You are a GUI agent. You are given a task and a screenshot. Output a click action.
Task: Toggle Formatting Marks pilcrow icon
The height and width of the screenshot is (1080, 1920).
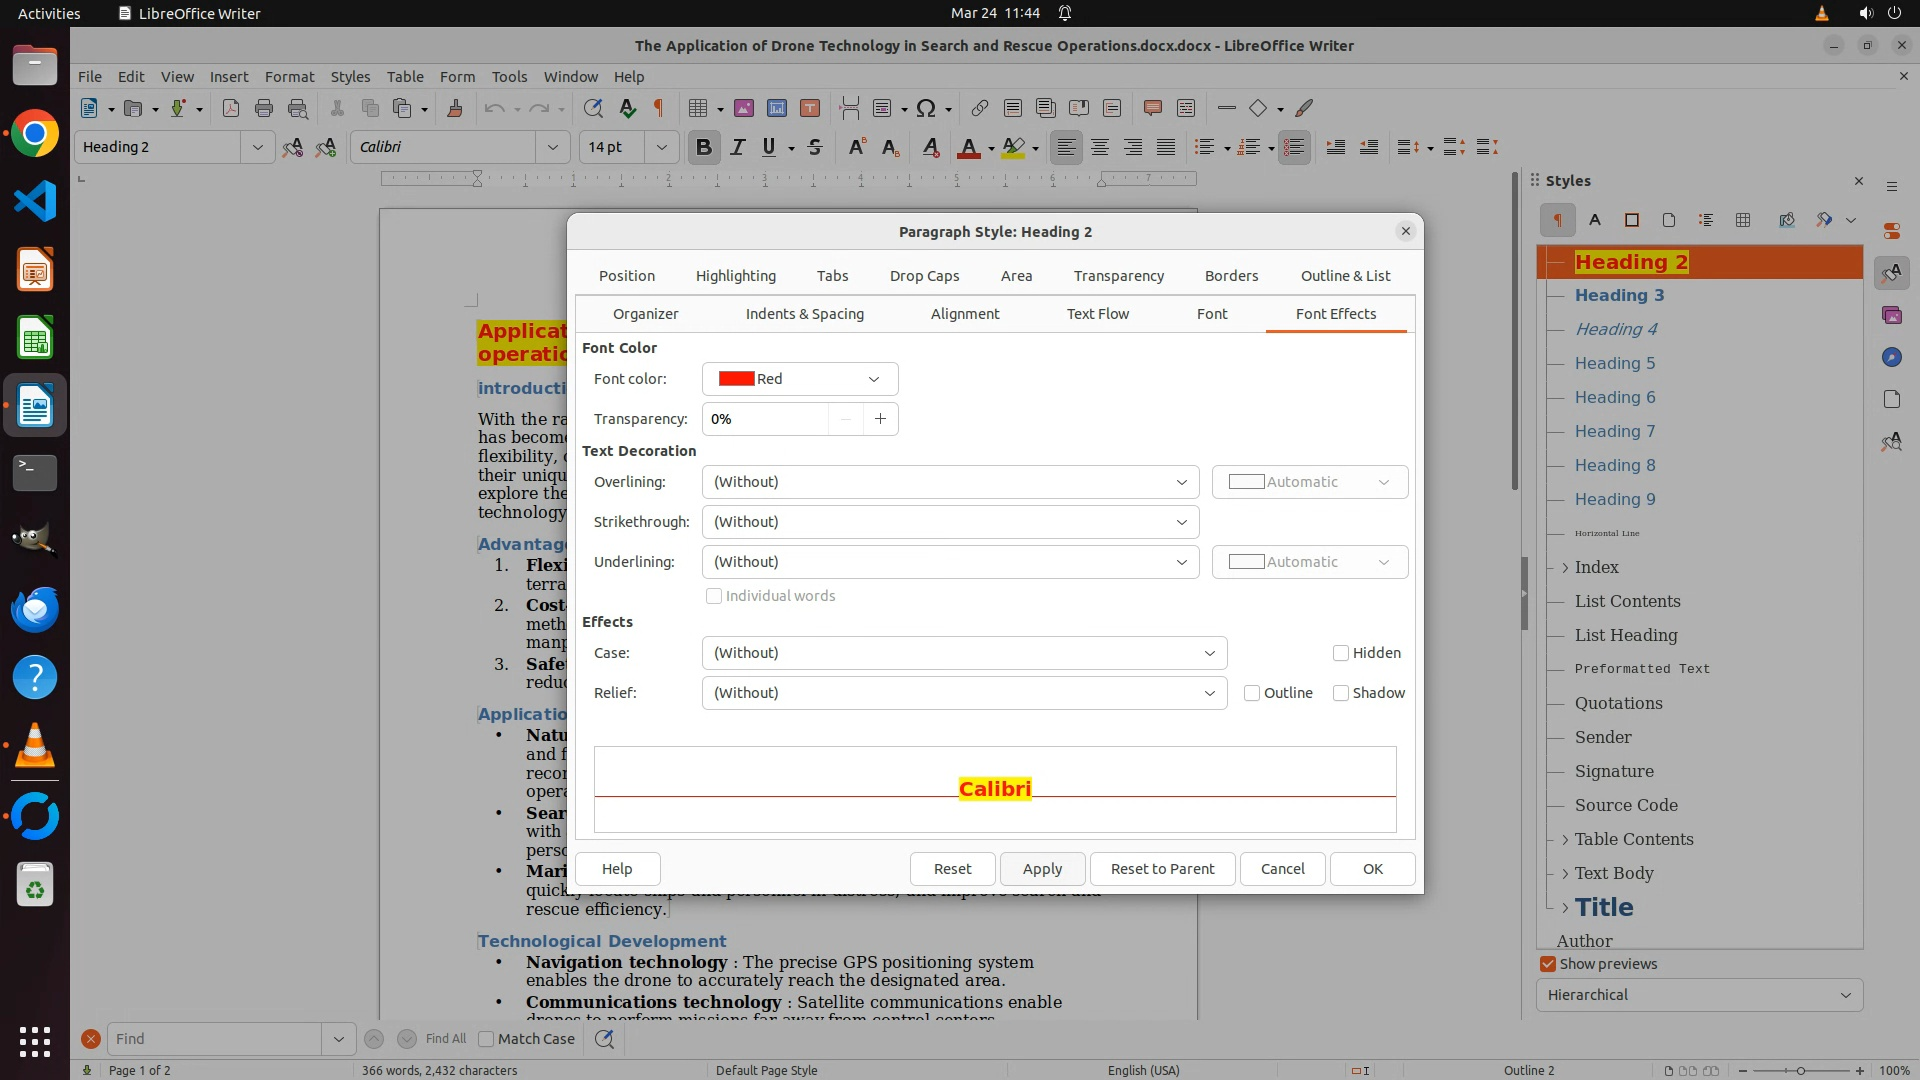coord(659,108)
